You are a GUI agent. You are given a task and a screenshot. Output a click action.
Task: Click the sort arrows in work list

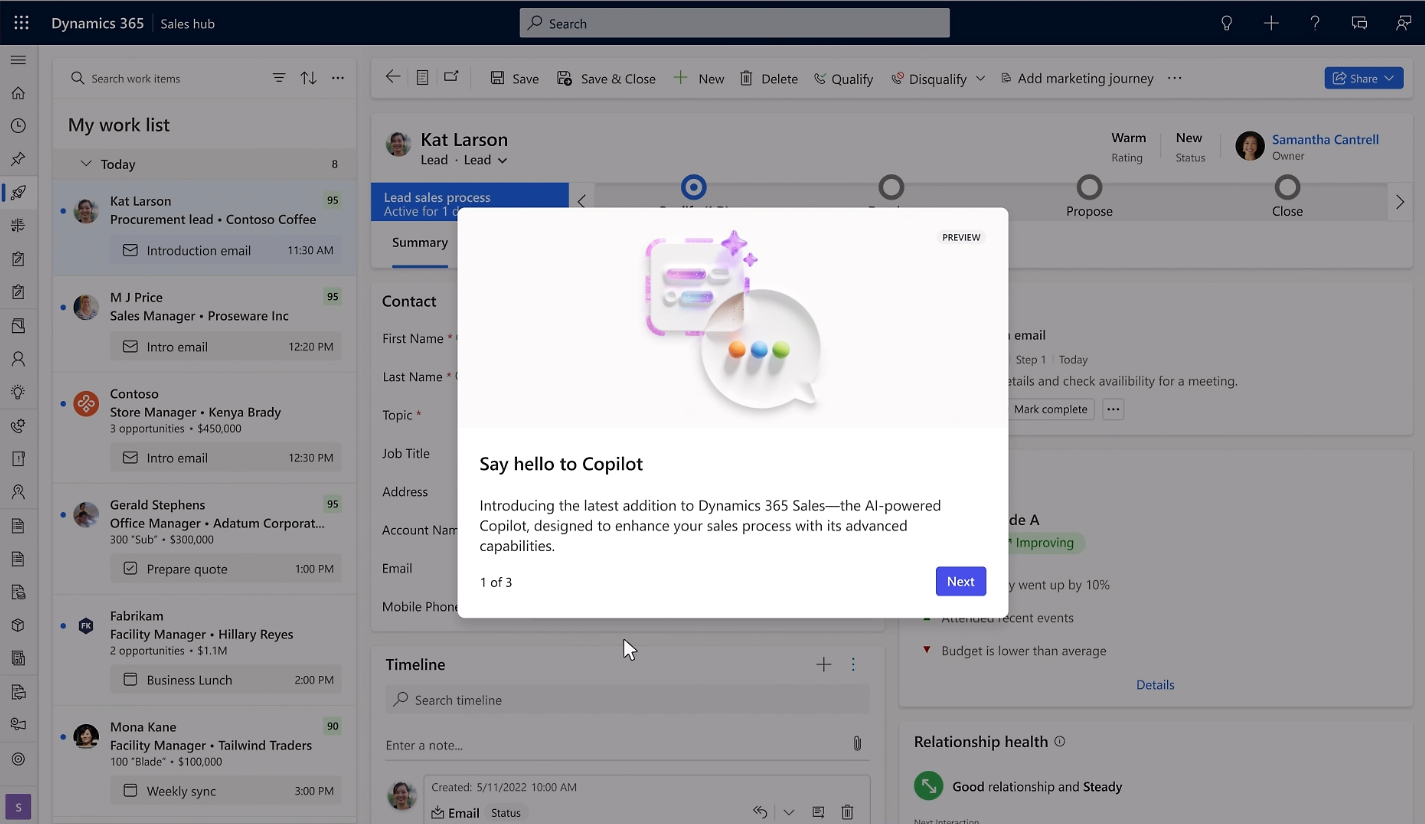(308, 78)
